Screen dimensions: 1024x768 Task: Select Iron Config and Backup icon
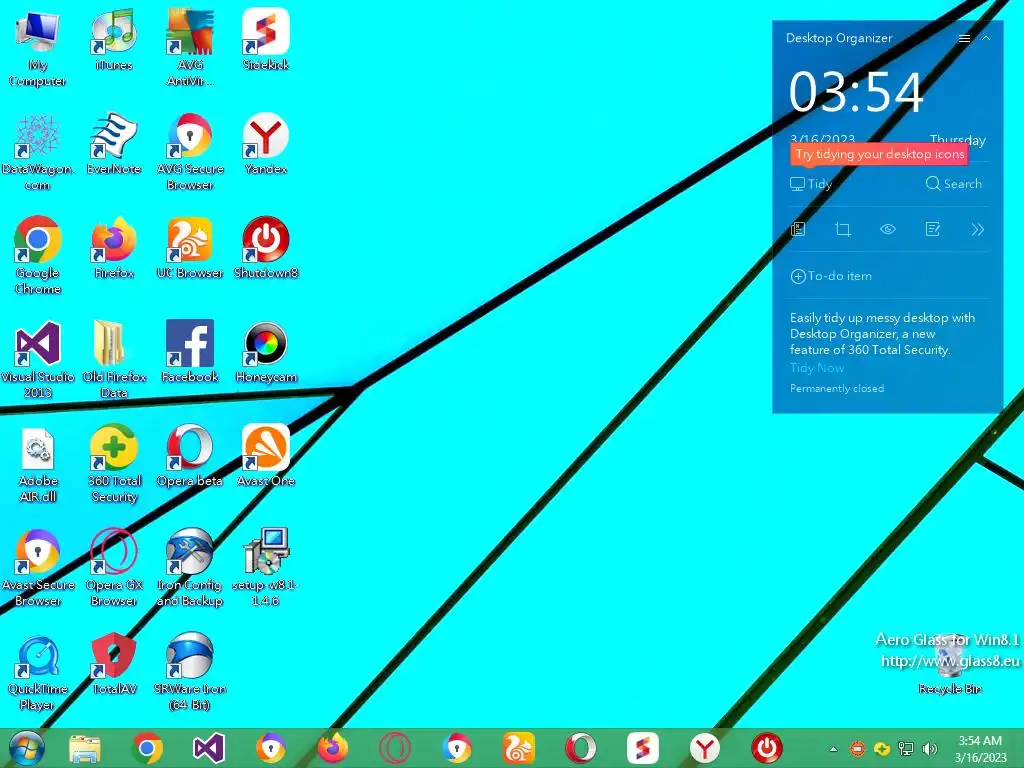[x=190, y=567]
